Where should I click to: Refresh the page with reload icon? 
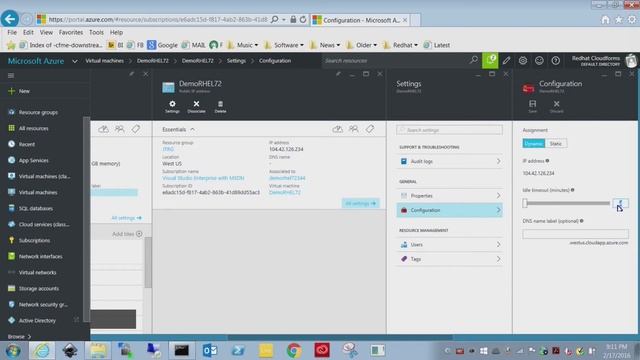coord(303,20)
